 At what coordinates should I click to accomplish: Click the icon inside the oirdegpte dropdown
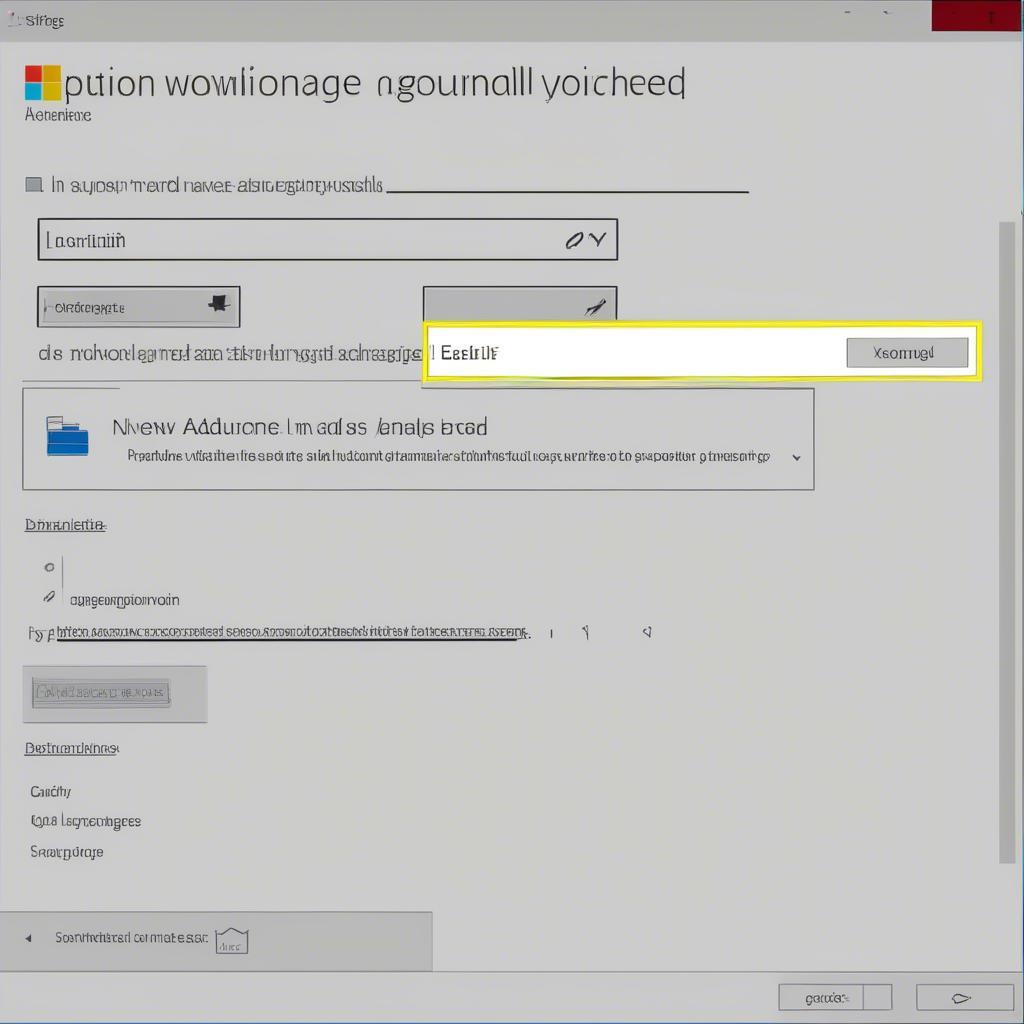[219, 304]
